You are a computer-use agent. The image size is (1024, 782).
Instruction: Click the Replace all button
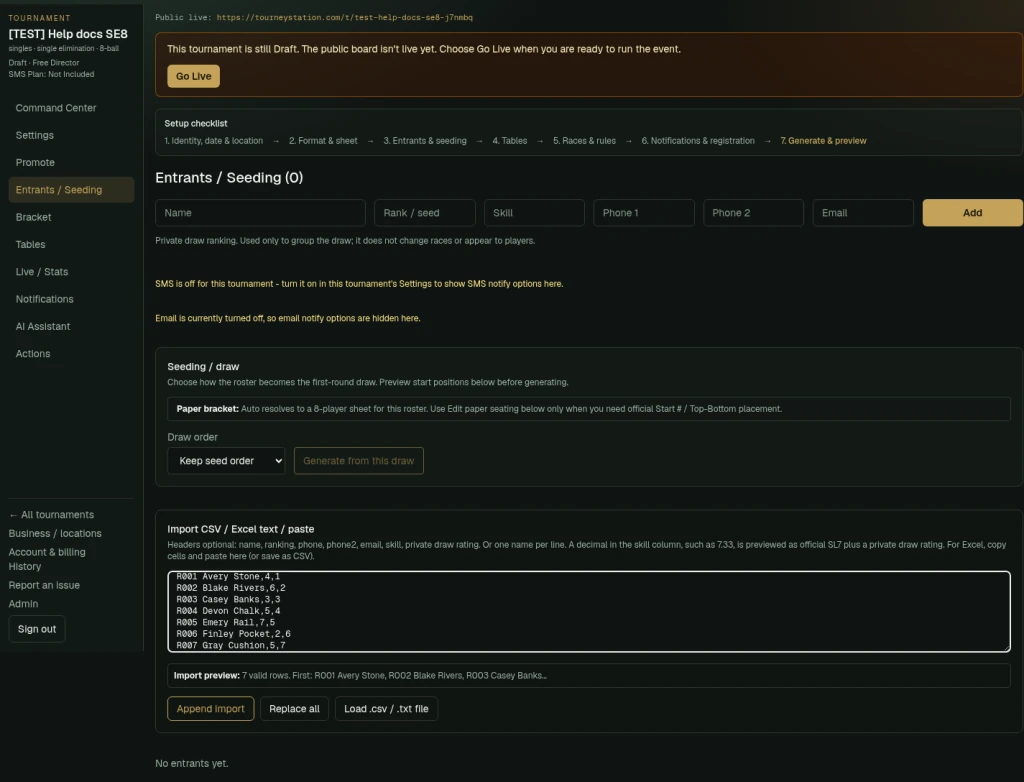pyautogui.click(x=295, y=709)
